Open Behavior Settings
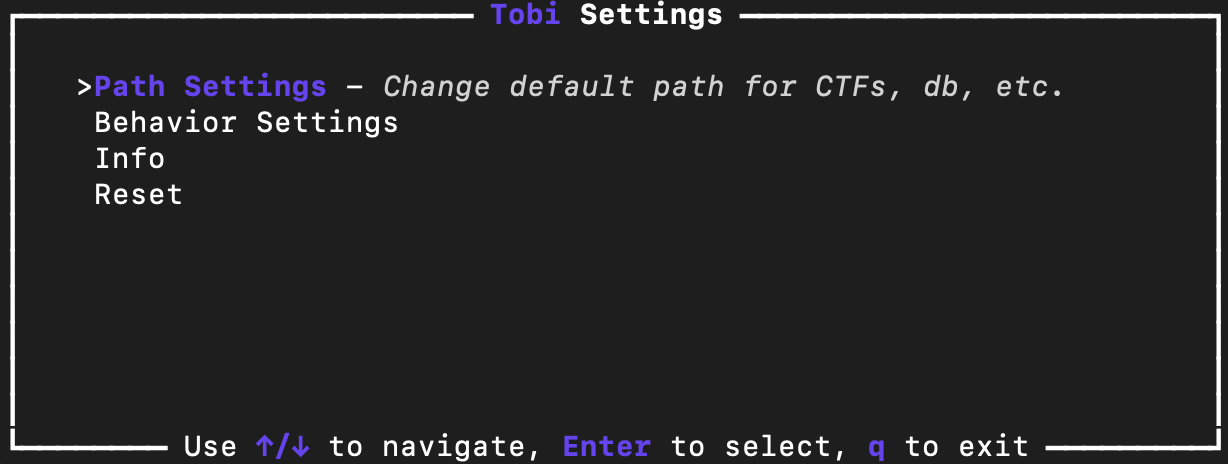 tap(246, 123)
